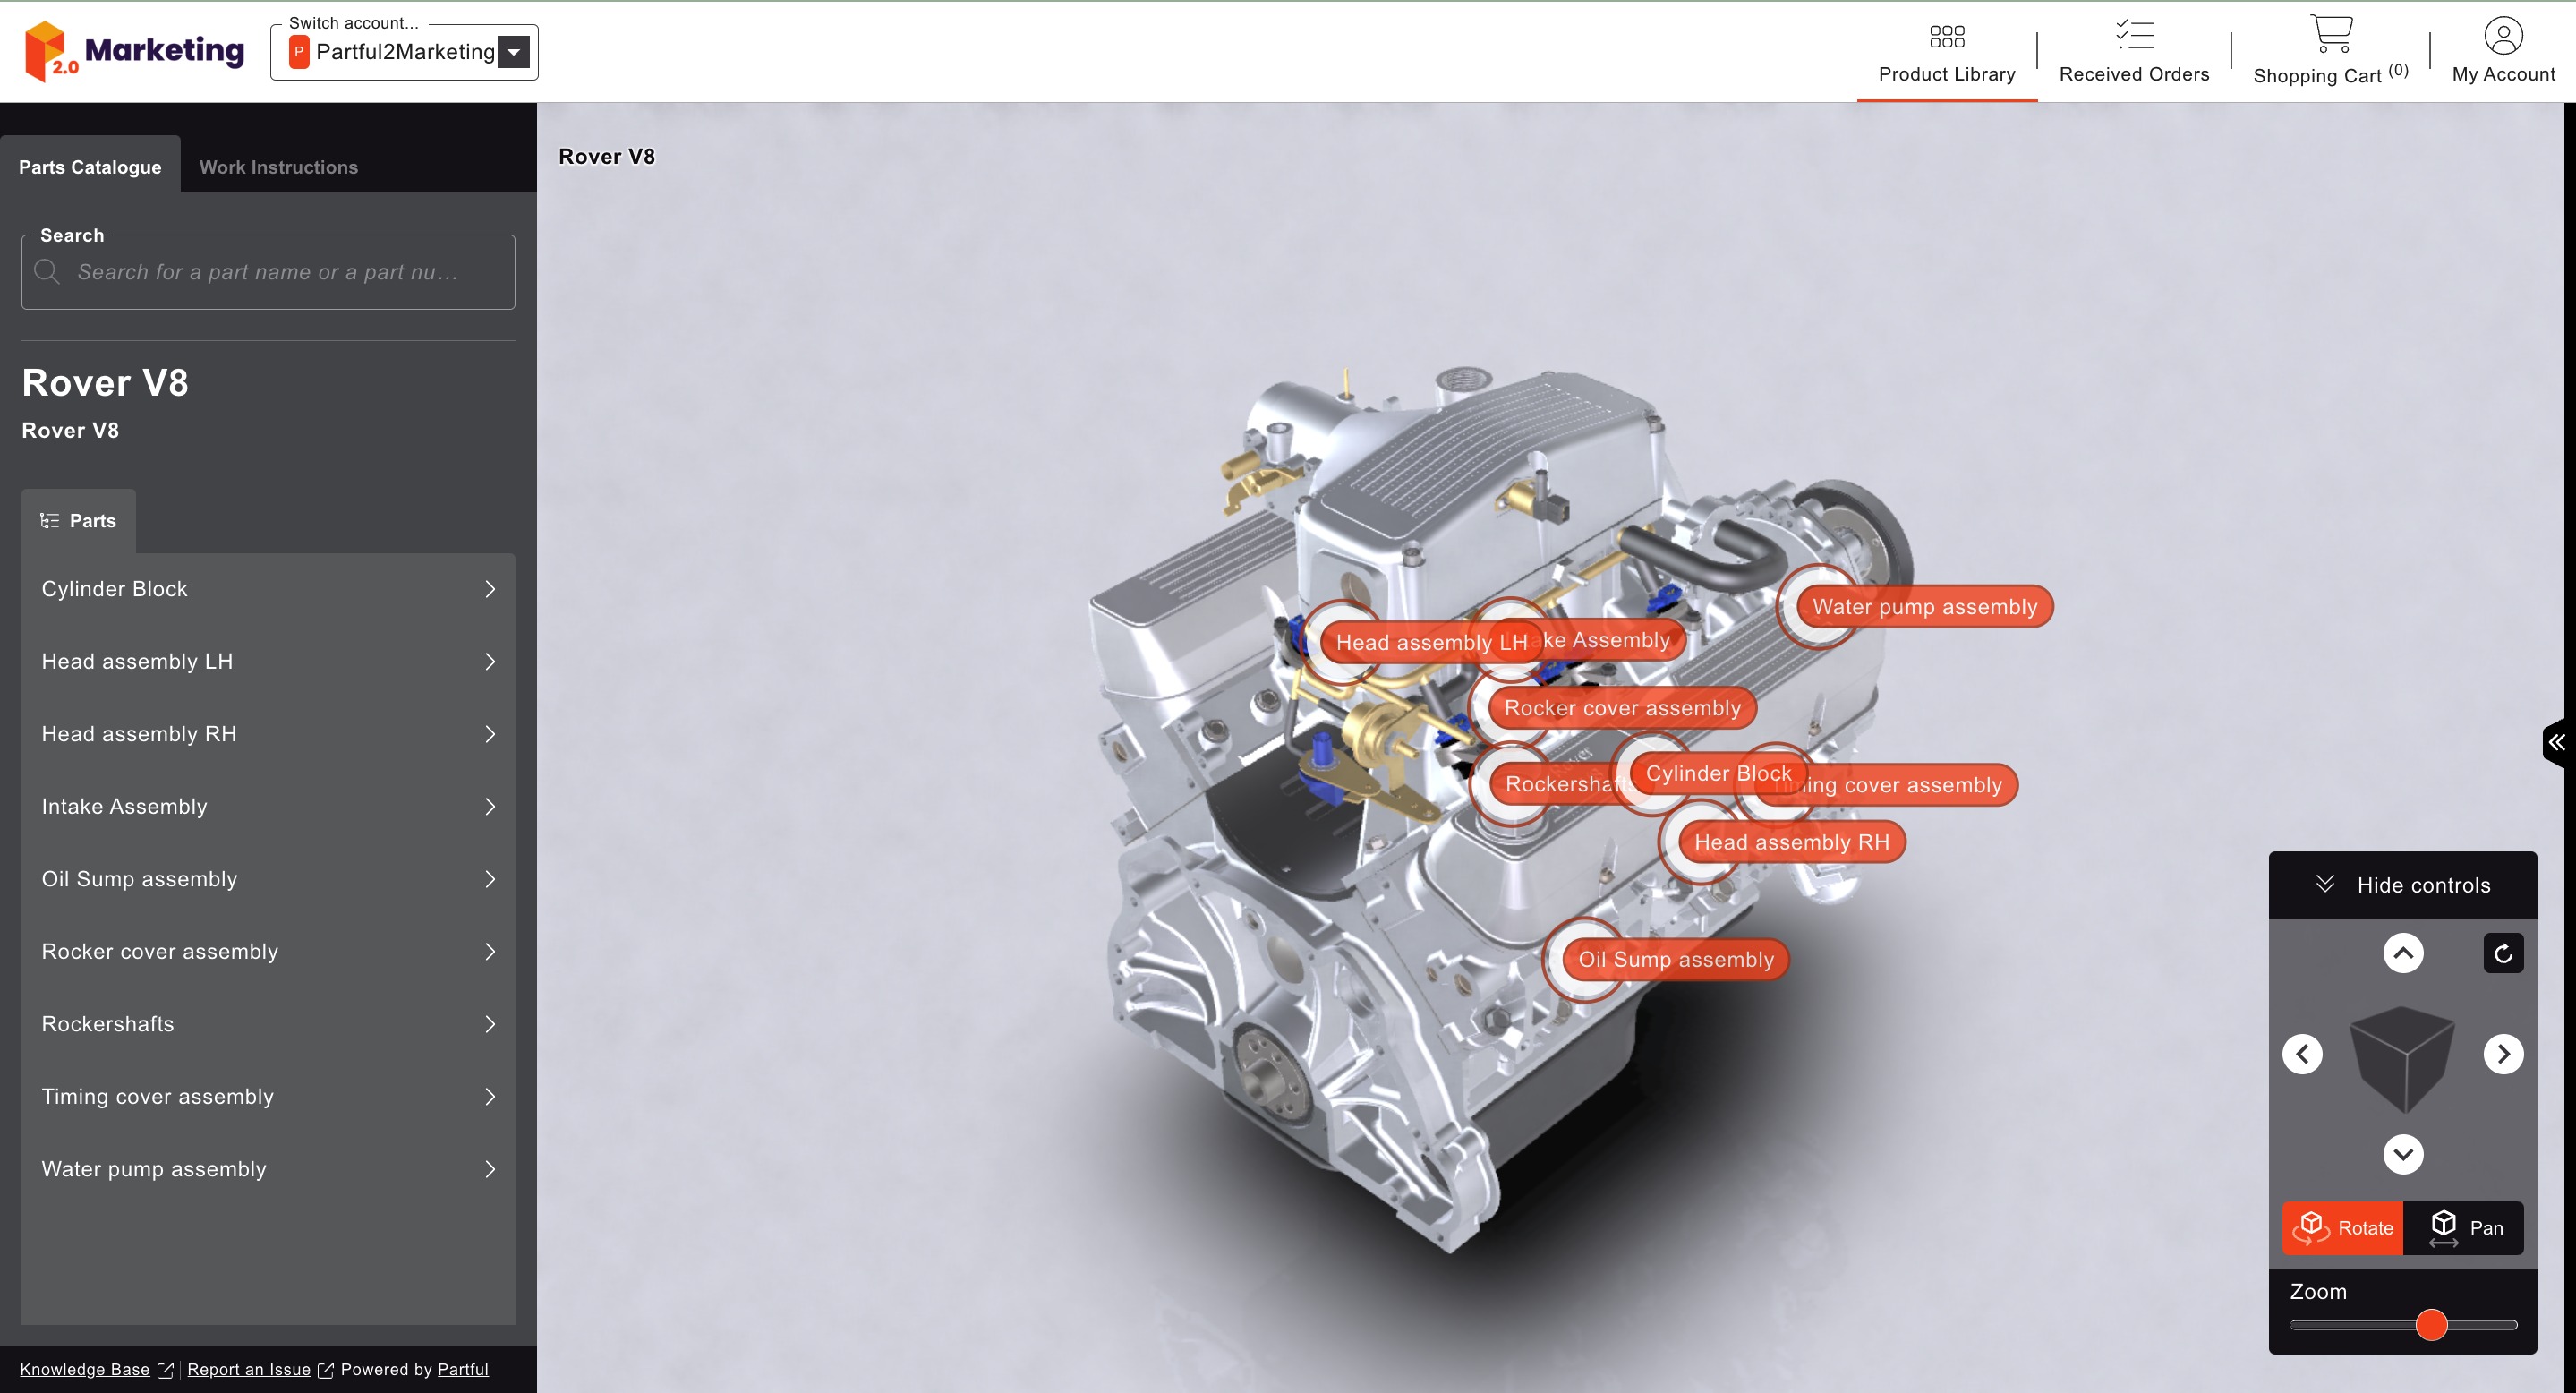Select the Parts Catalogue tab

89,166
